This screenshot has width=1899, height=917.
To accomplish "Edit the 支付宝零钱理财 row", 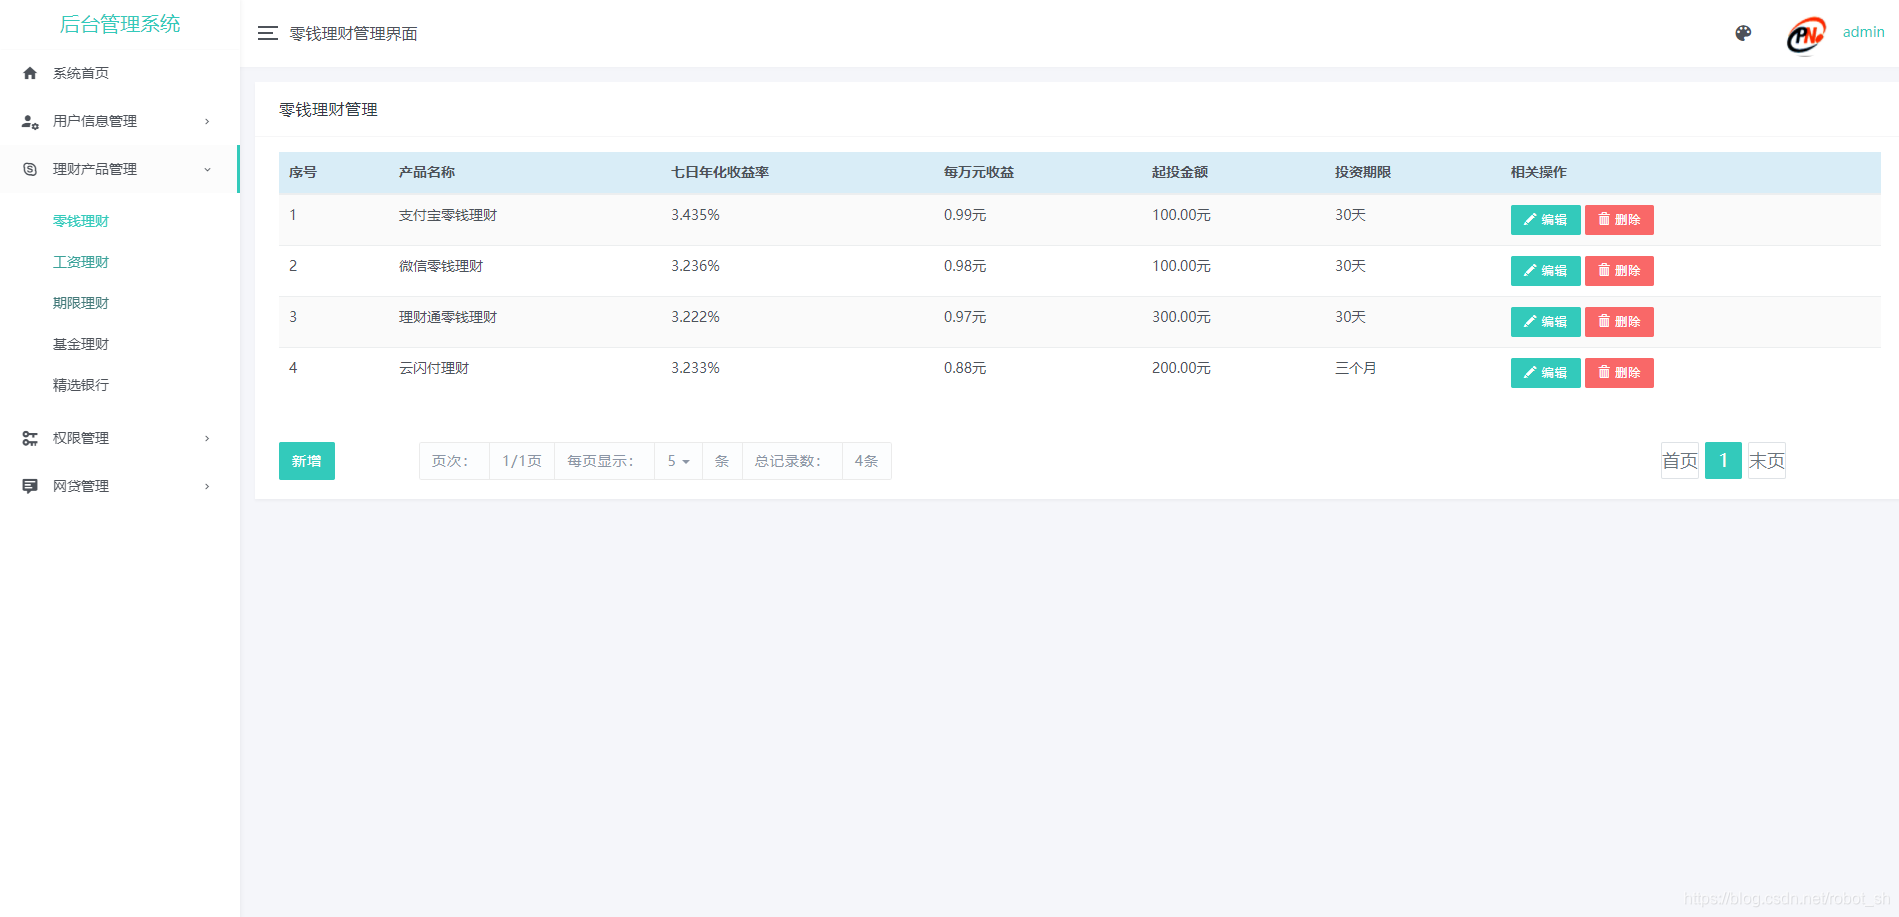I will click(1545, 220).
